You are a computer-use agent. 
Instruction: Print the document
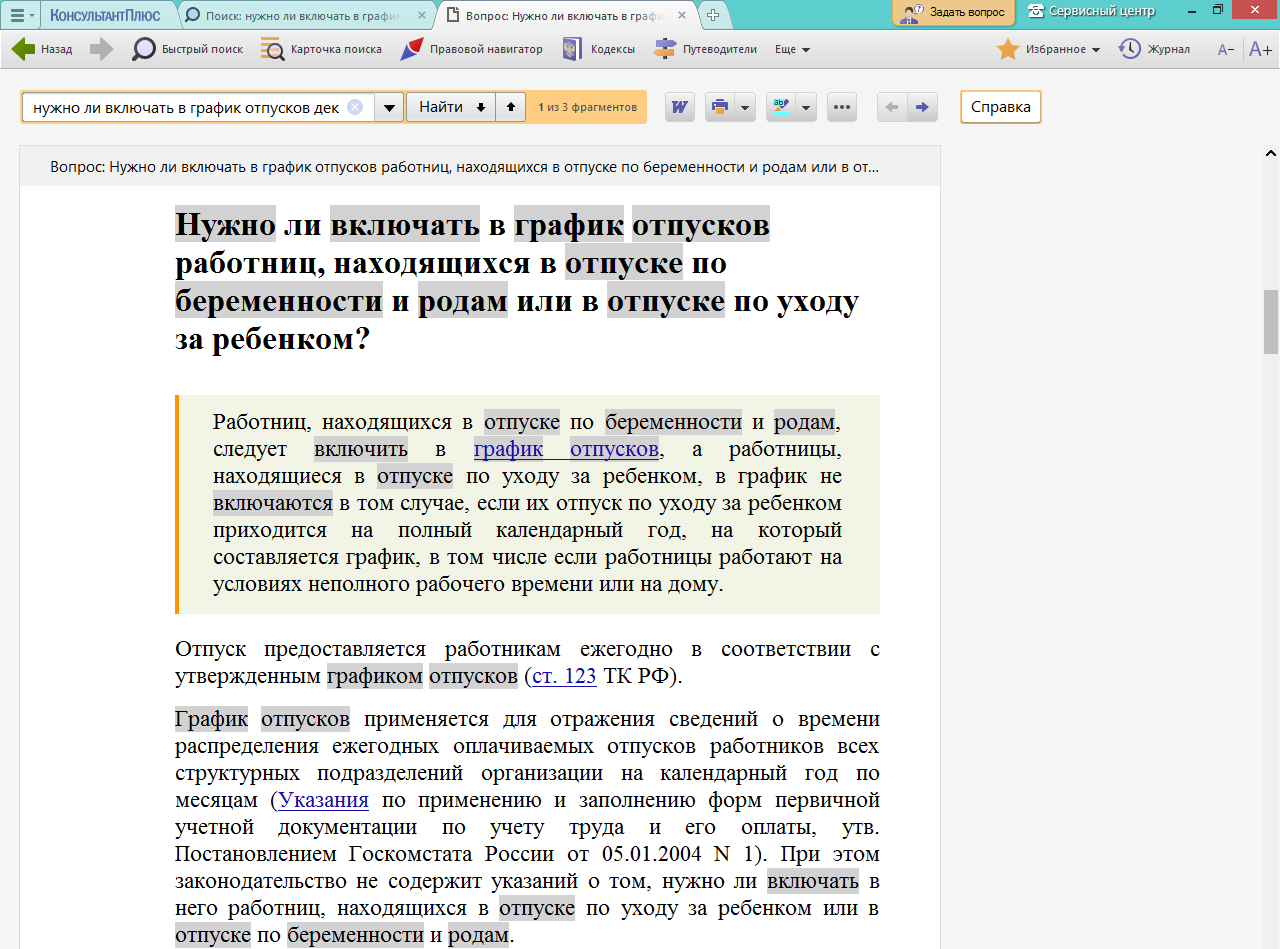pos(719,107)
